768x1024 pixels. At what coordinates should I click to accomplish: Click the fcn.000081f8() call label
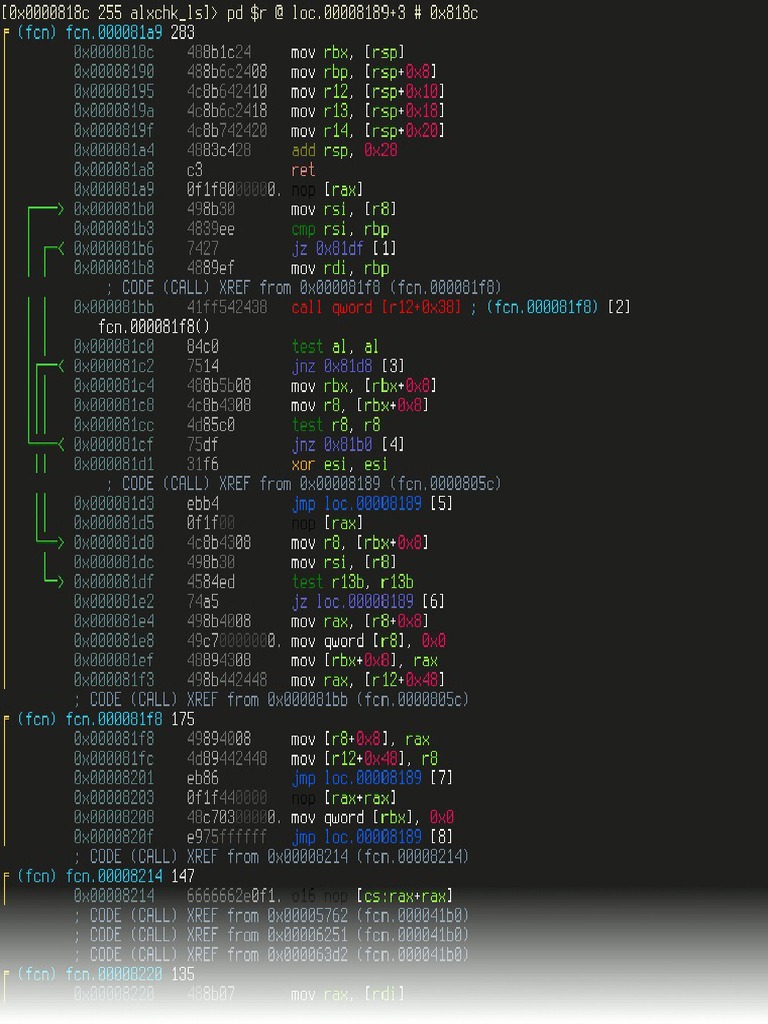tap(154, 327)
